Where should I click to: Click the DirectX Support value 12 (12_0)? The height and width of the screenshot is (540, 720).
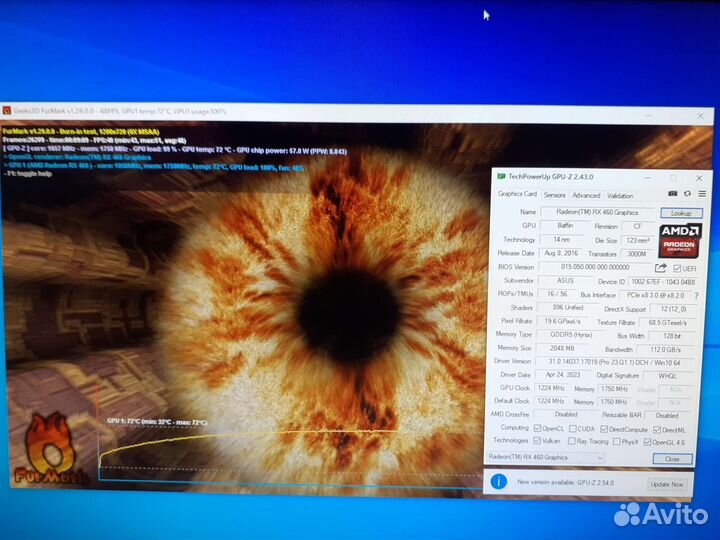tap(673, 309)
